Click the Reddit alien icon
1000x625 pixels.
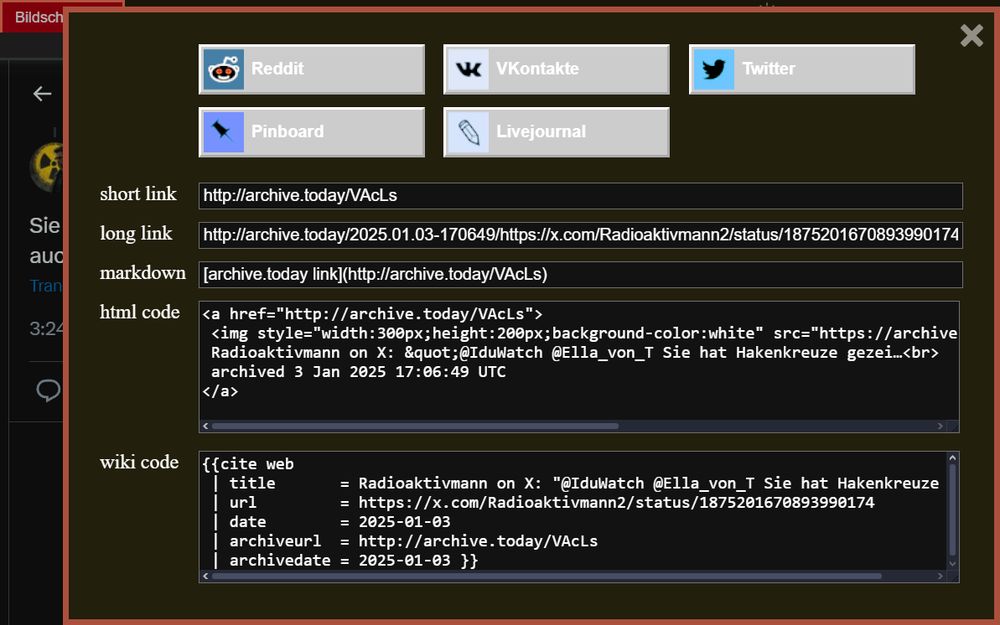pyautogui.click(x=223, y=69)
